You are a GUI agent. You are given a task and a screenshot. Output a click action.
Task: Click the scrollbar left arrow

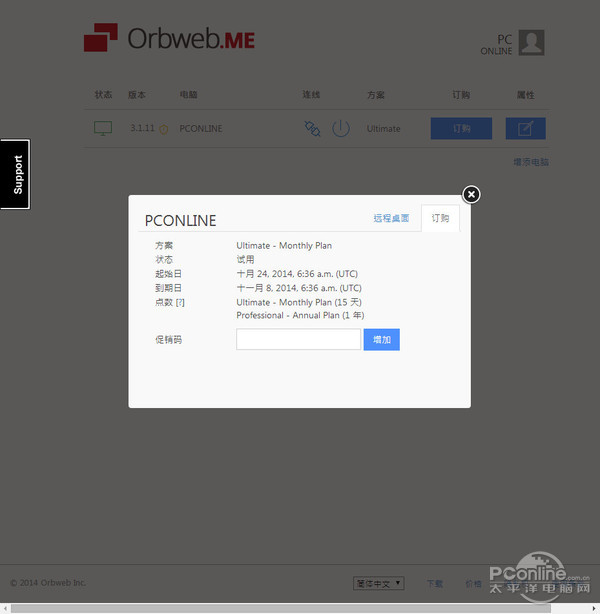pos(5,608)
